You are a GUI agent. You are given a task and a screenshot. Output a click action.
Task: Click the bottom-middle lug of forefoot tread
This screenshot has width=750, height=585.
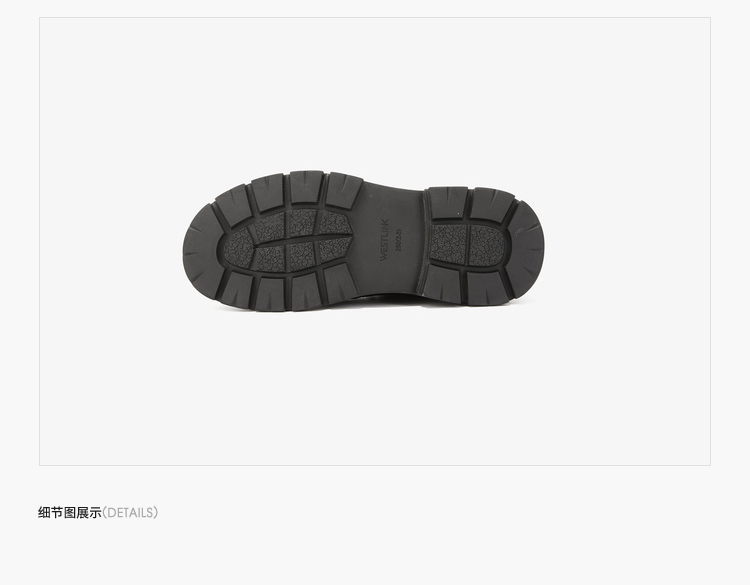coord(306,291)
